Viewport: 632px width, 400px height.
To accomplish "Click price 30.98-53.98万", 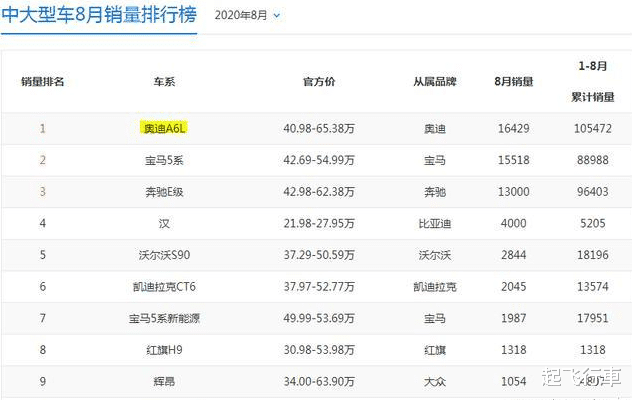I will click(x=319, y=350).
